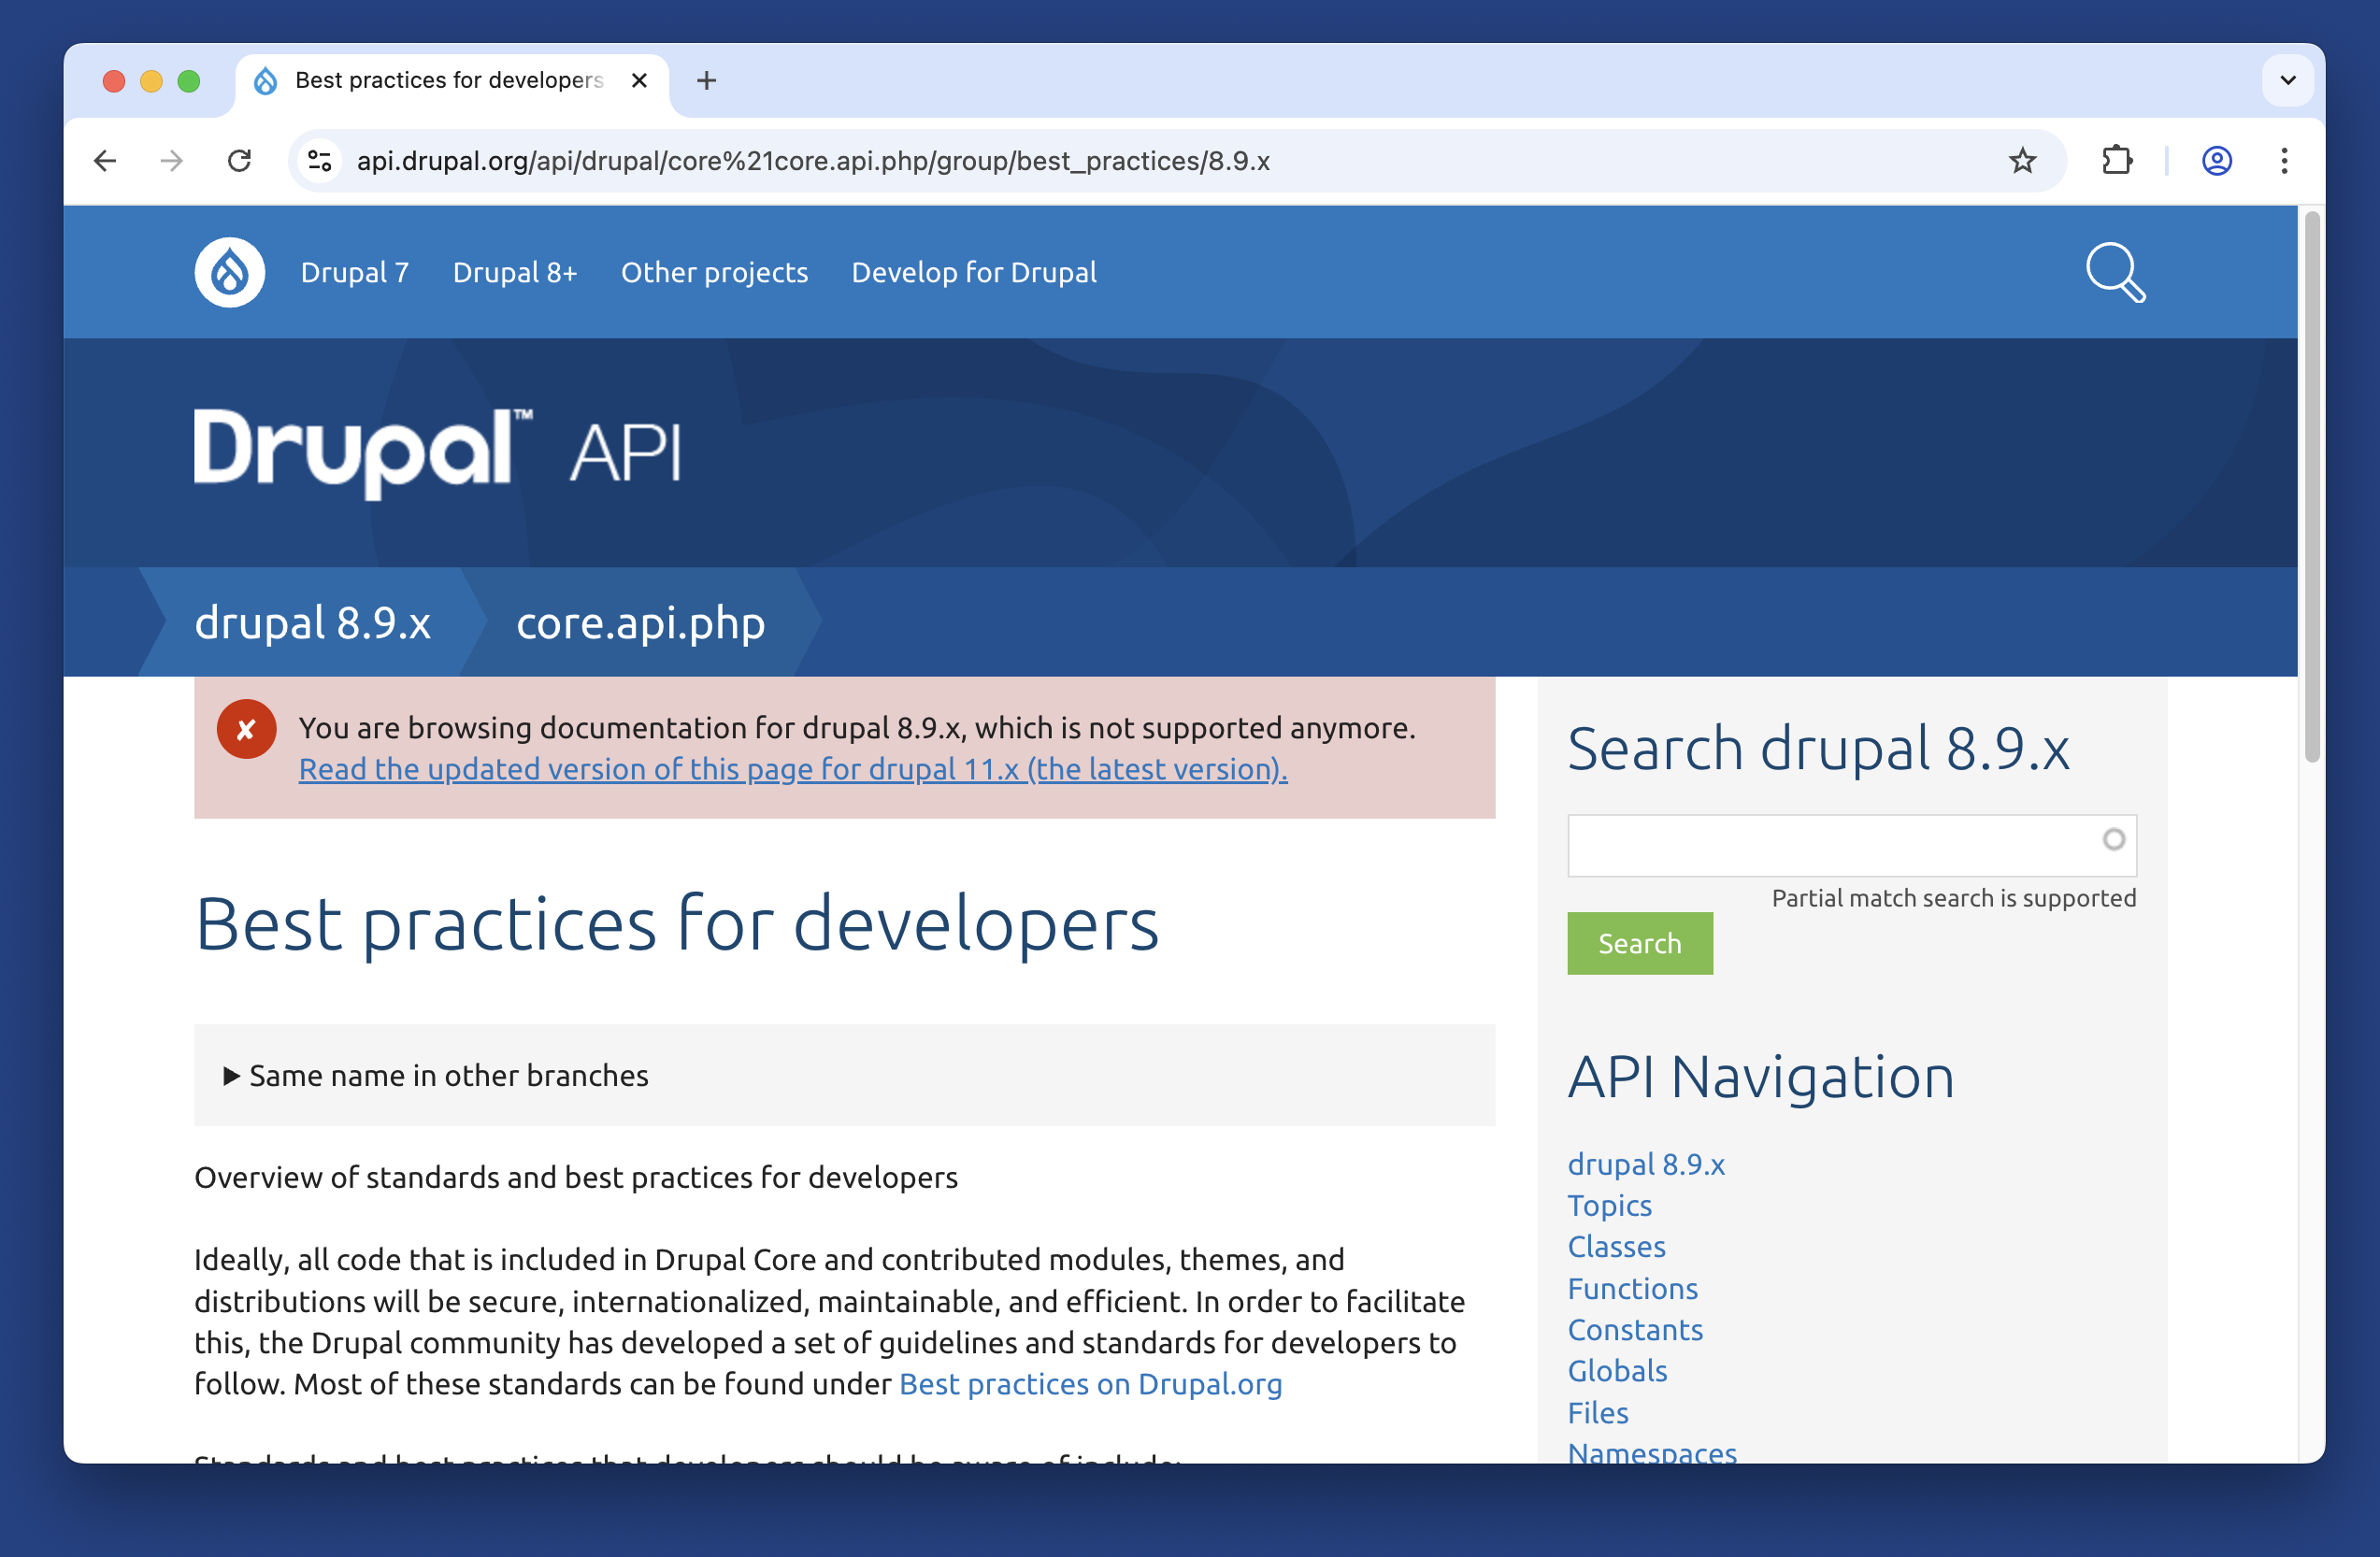2380x1557 pixels.
Task: Open Files in API Navigation
Action: pos(1597,1412)
